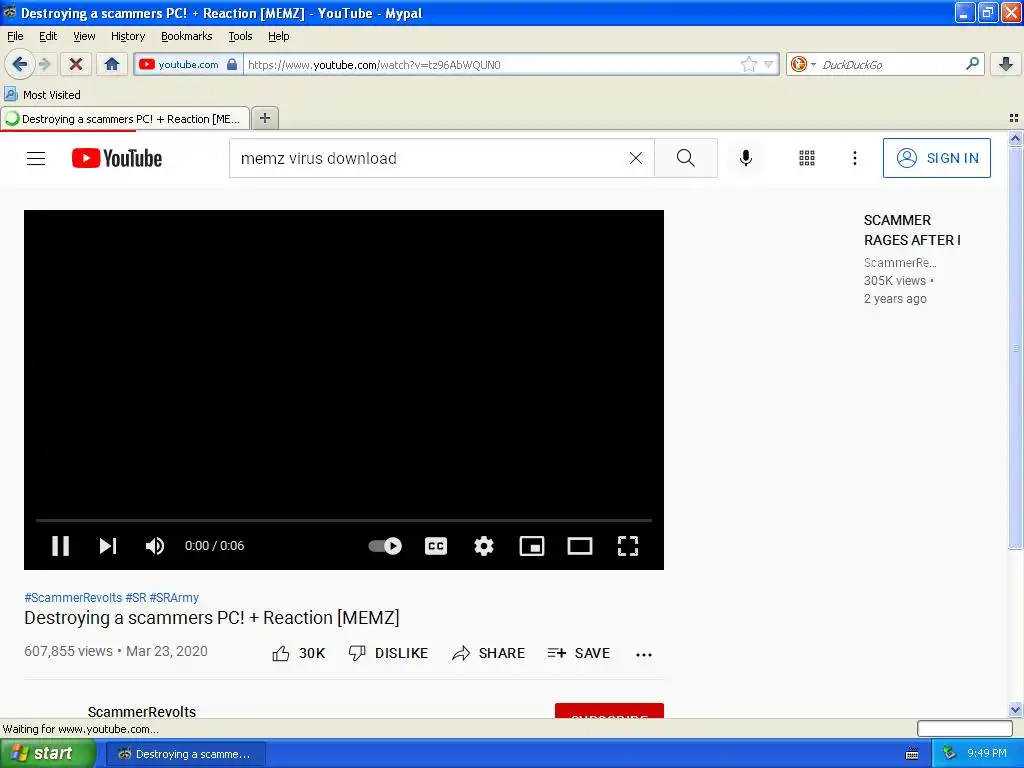Open the Windows start menu
This screenshot has width=1024, height=768.
click(48, 754)
